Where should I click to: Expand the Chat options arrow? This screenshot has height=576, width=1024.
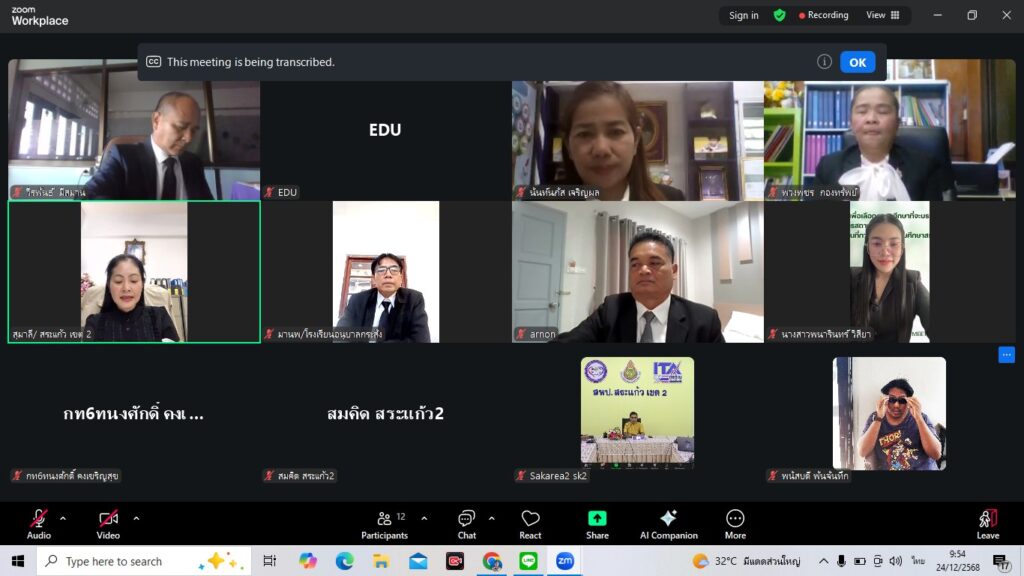(x=491, y=518)
